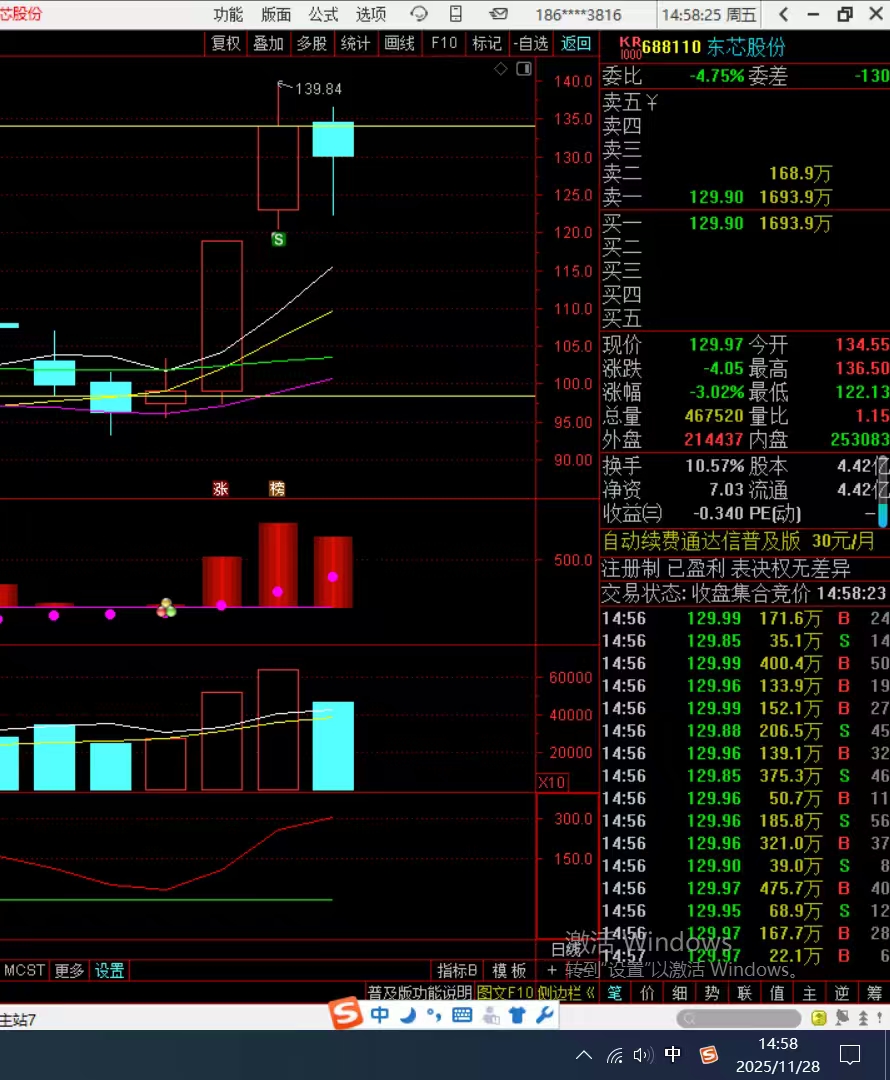The height and width of the screenshot is (1080, 890).
Task: Switch to the 价 tab
Action: tap(648, 993)
